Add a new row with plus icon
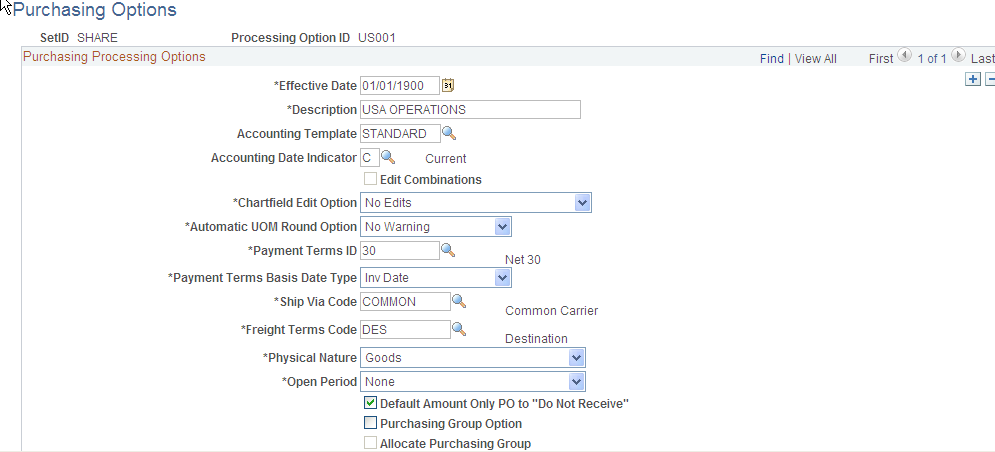995x452 pixels. pos(972,79)
